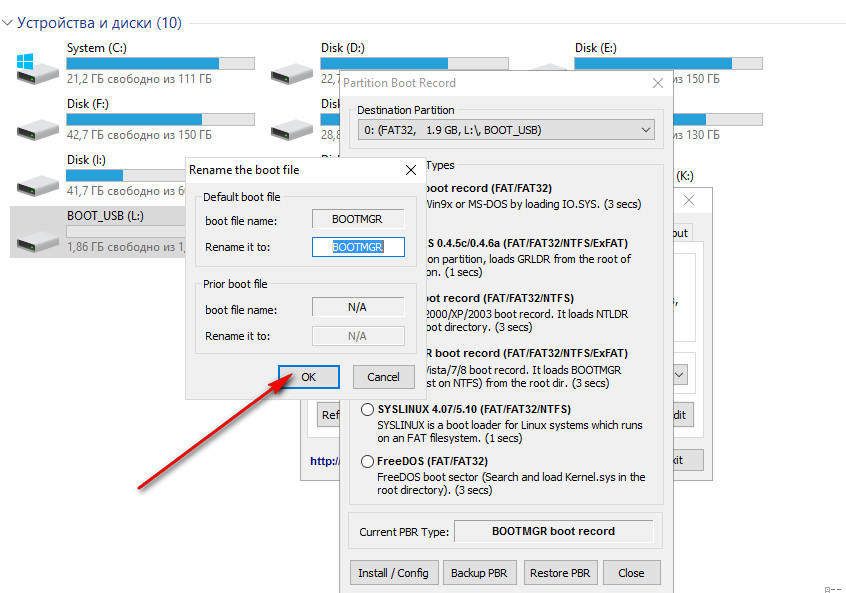Collapse the Устройства и диски section
Screen dimensions: 846x593
click(9, 23)
